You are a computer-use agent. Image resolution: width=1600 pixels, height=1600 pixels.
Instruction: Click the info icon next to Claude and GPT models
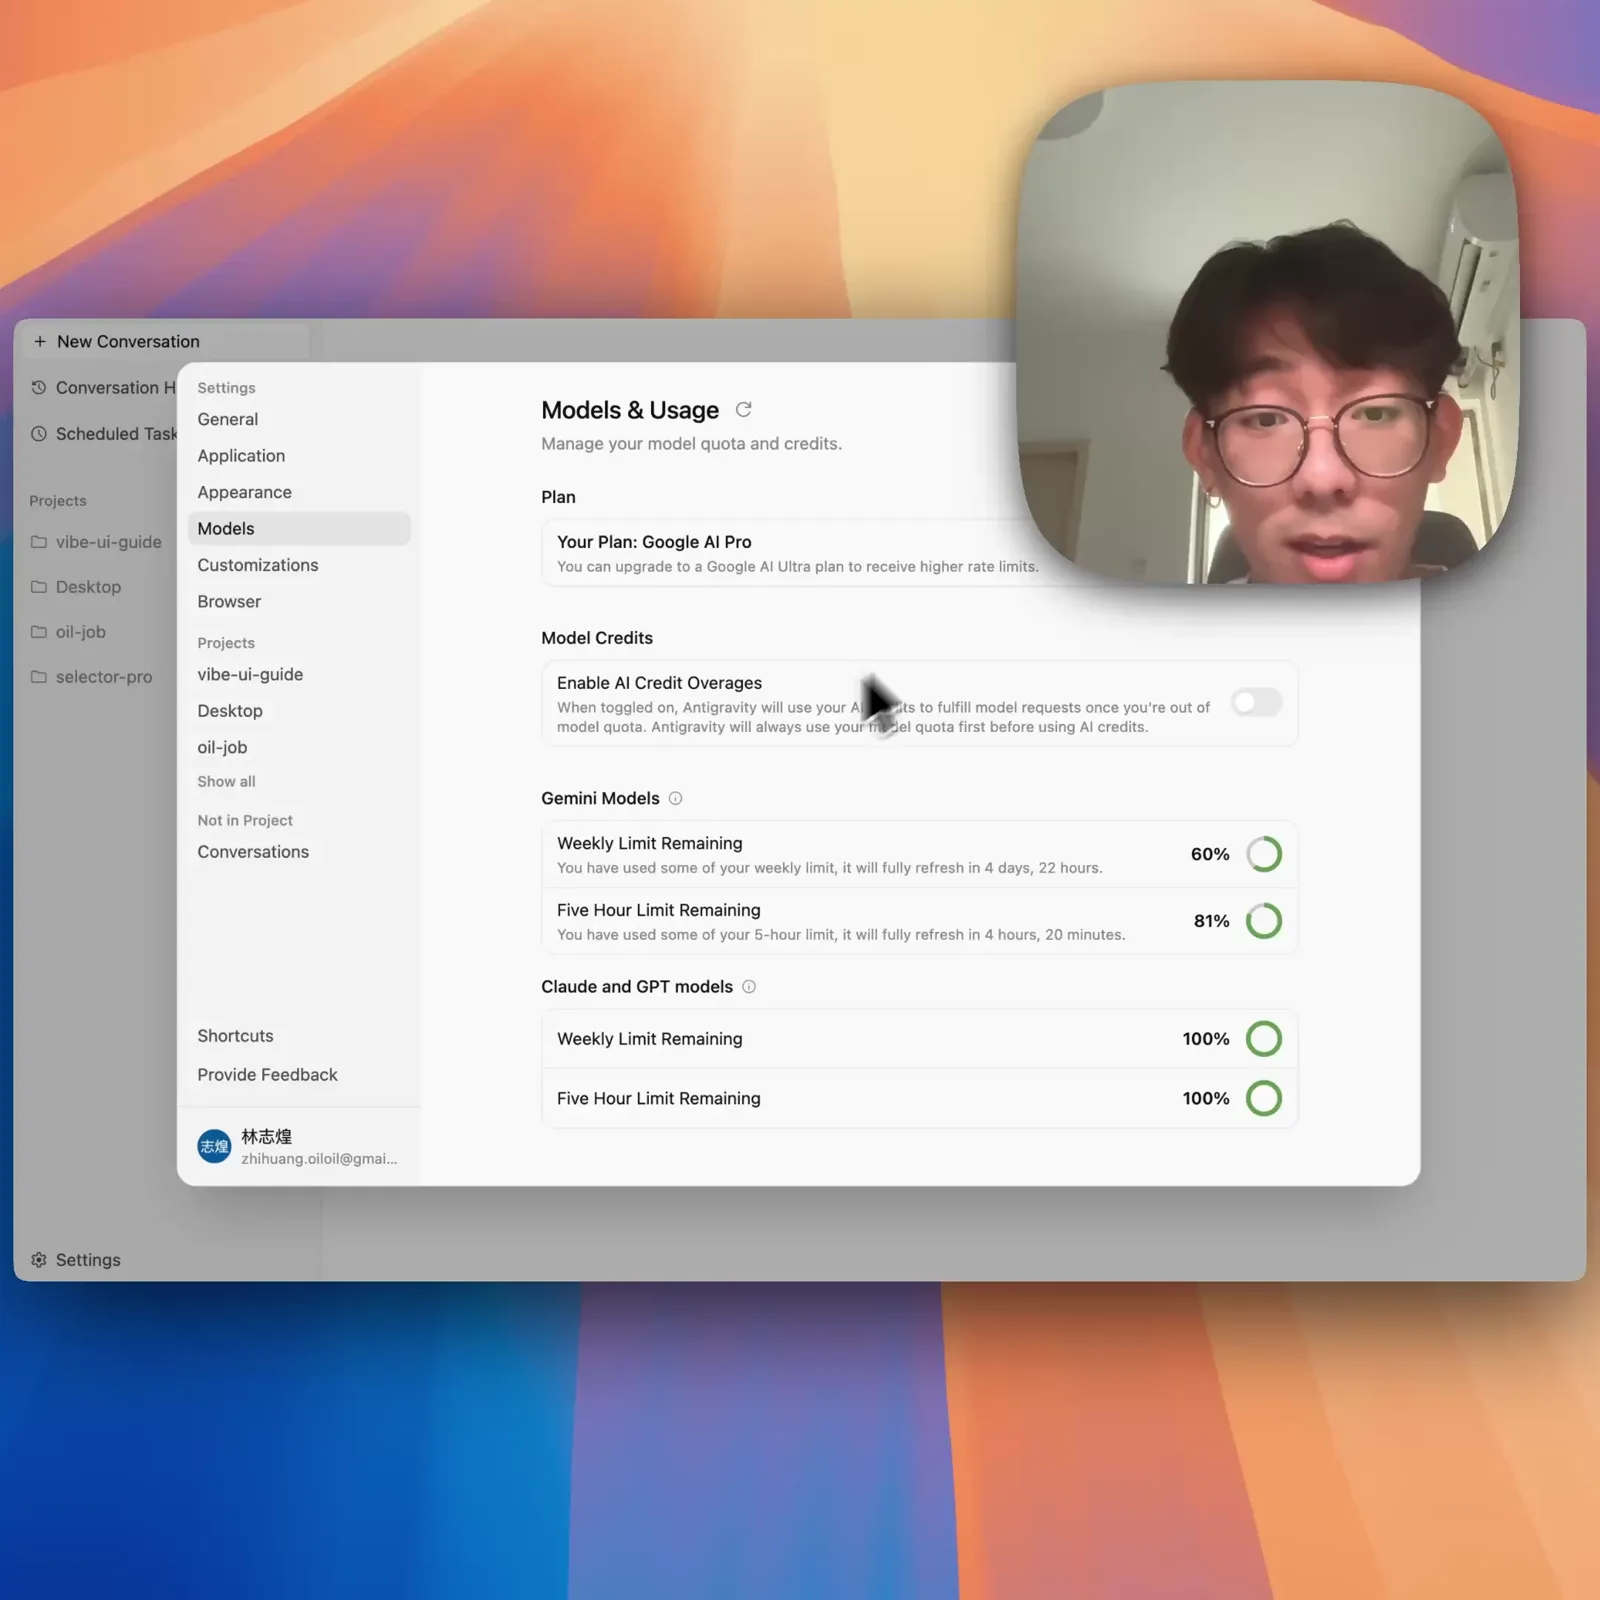click(749, 987)
